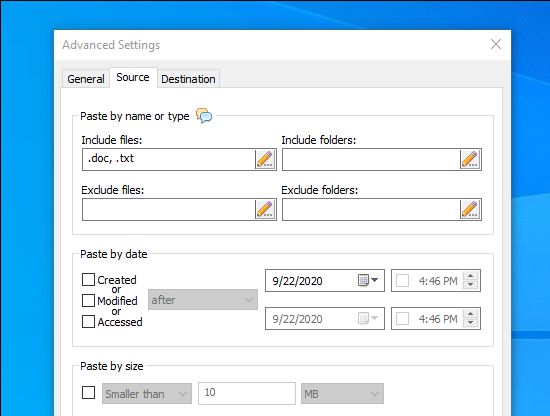Click pencil edit icon for Exclude folders
The image size is (550, 416).
(470, 209)
